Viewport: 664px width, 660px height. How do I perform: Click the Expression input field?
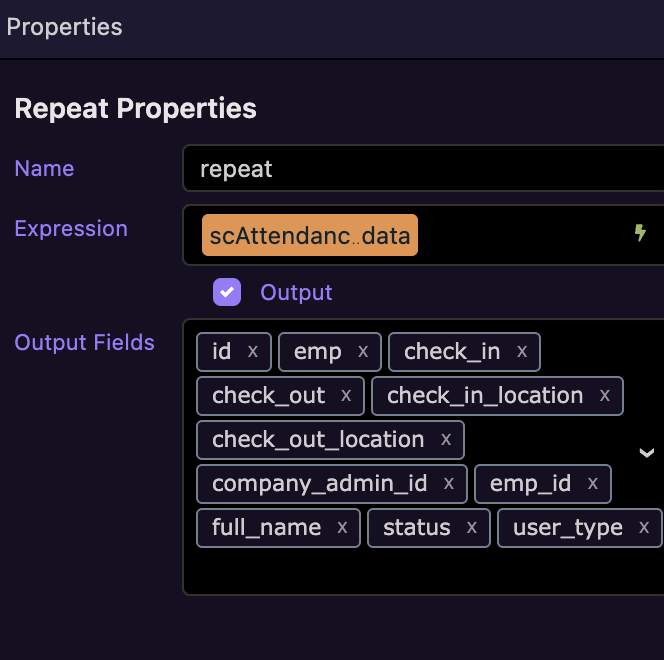click(520, 236)
